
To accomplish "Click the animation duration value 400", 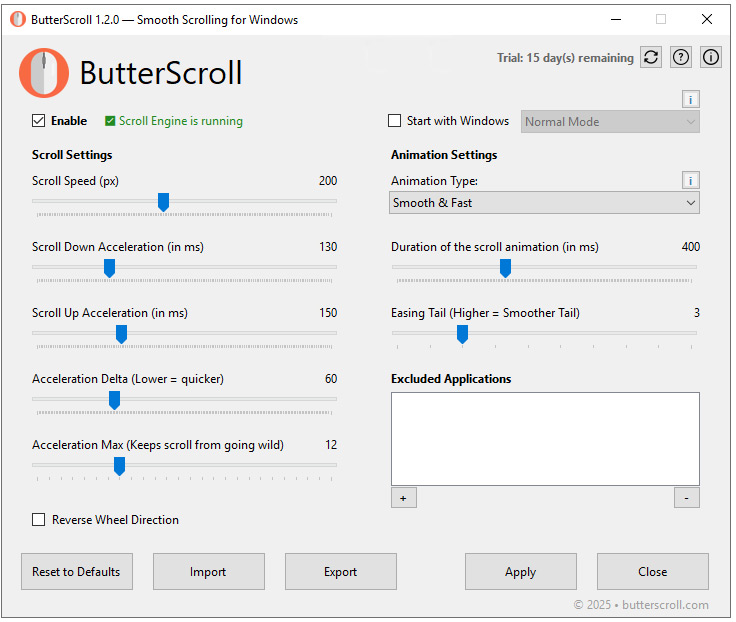I will click(x=690, y=247).
